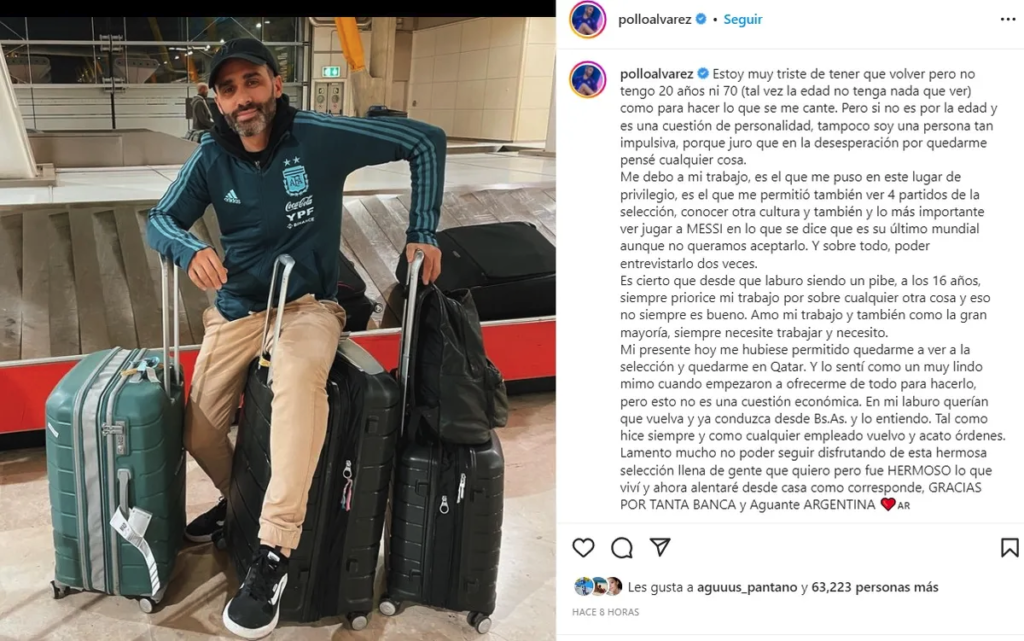The height and width of the screenshot is (641, 1024).
Task: View list of 63,223 personas más likes
Action: (874, 587)
